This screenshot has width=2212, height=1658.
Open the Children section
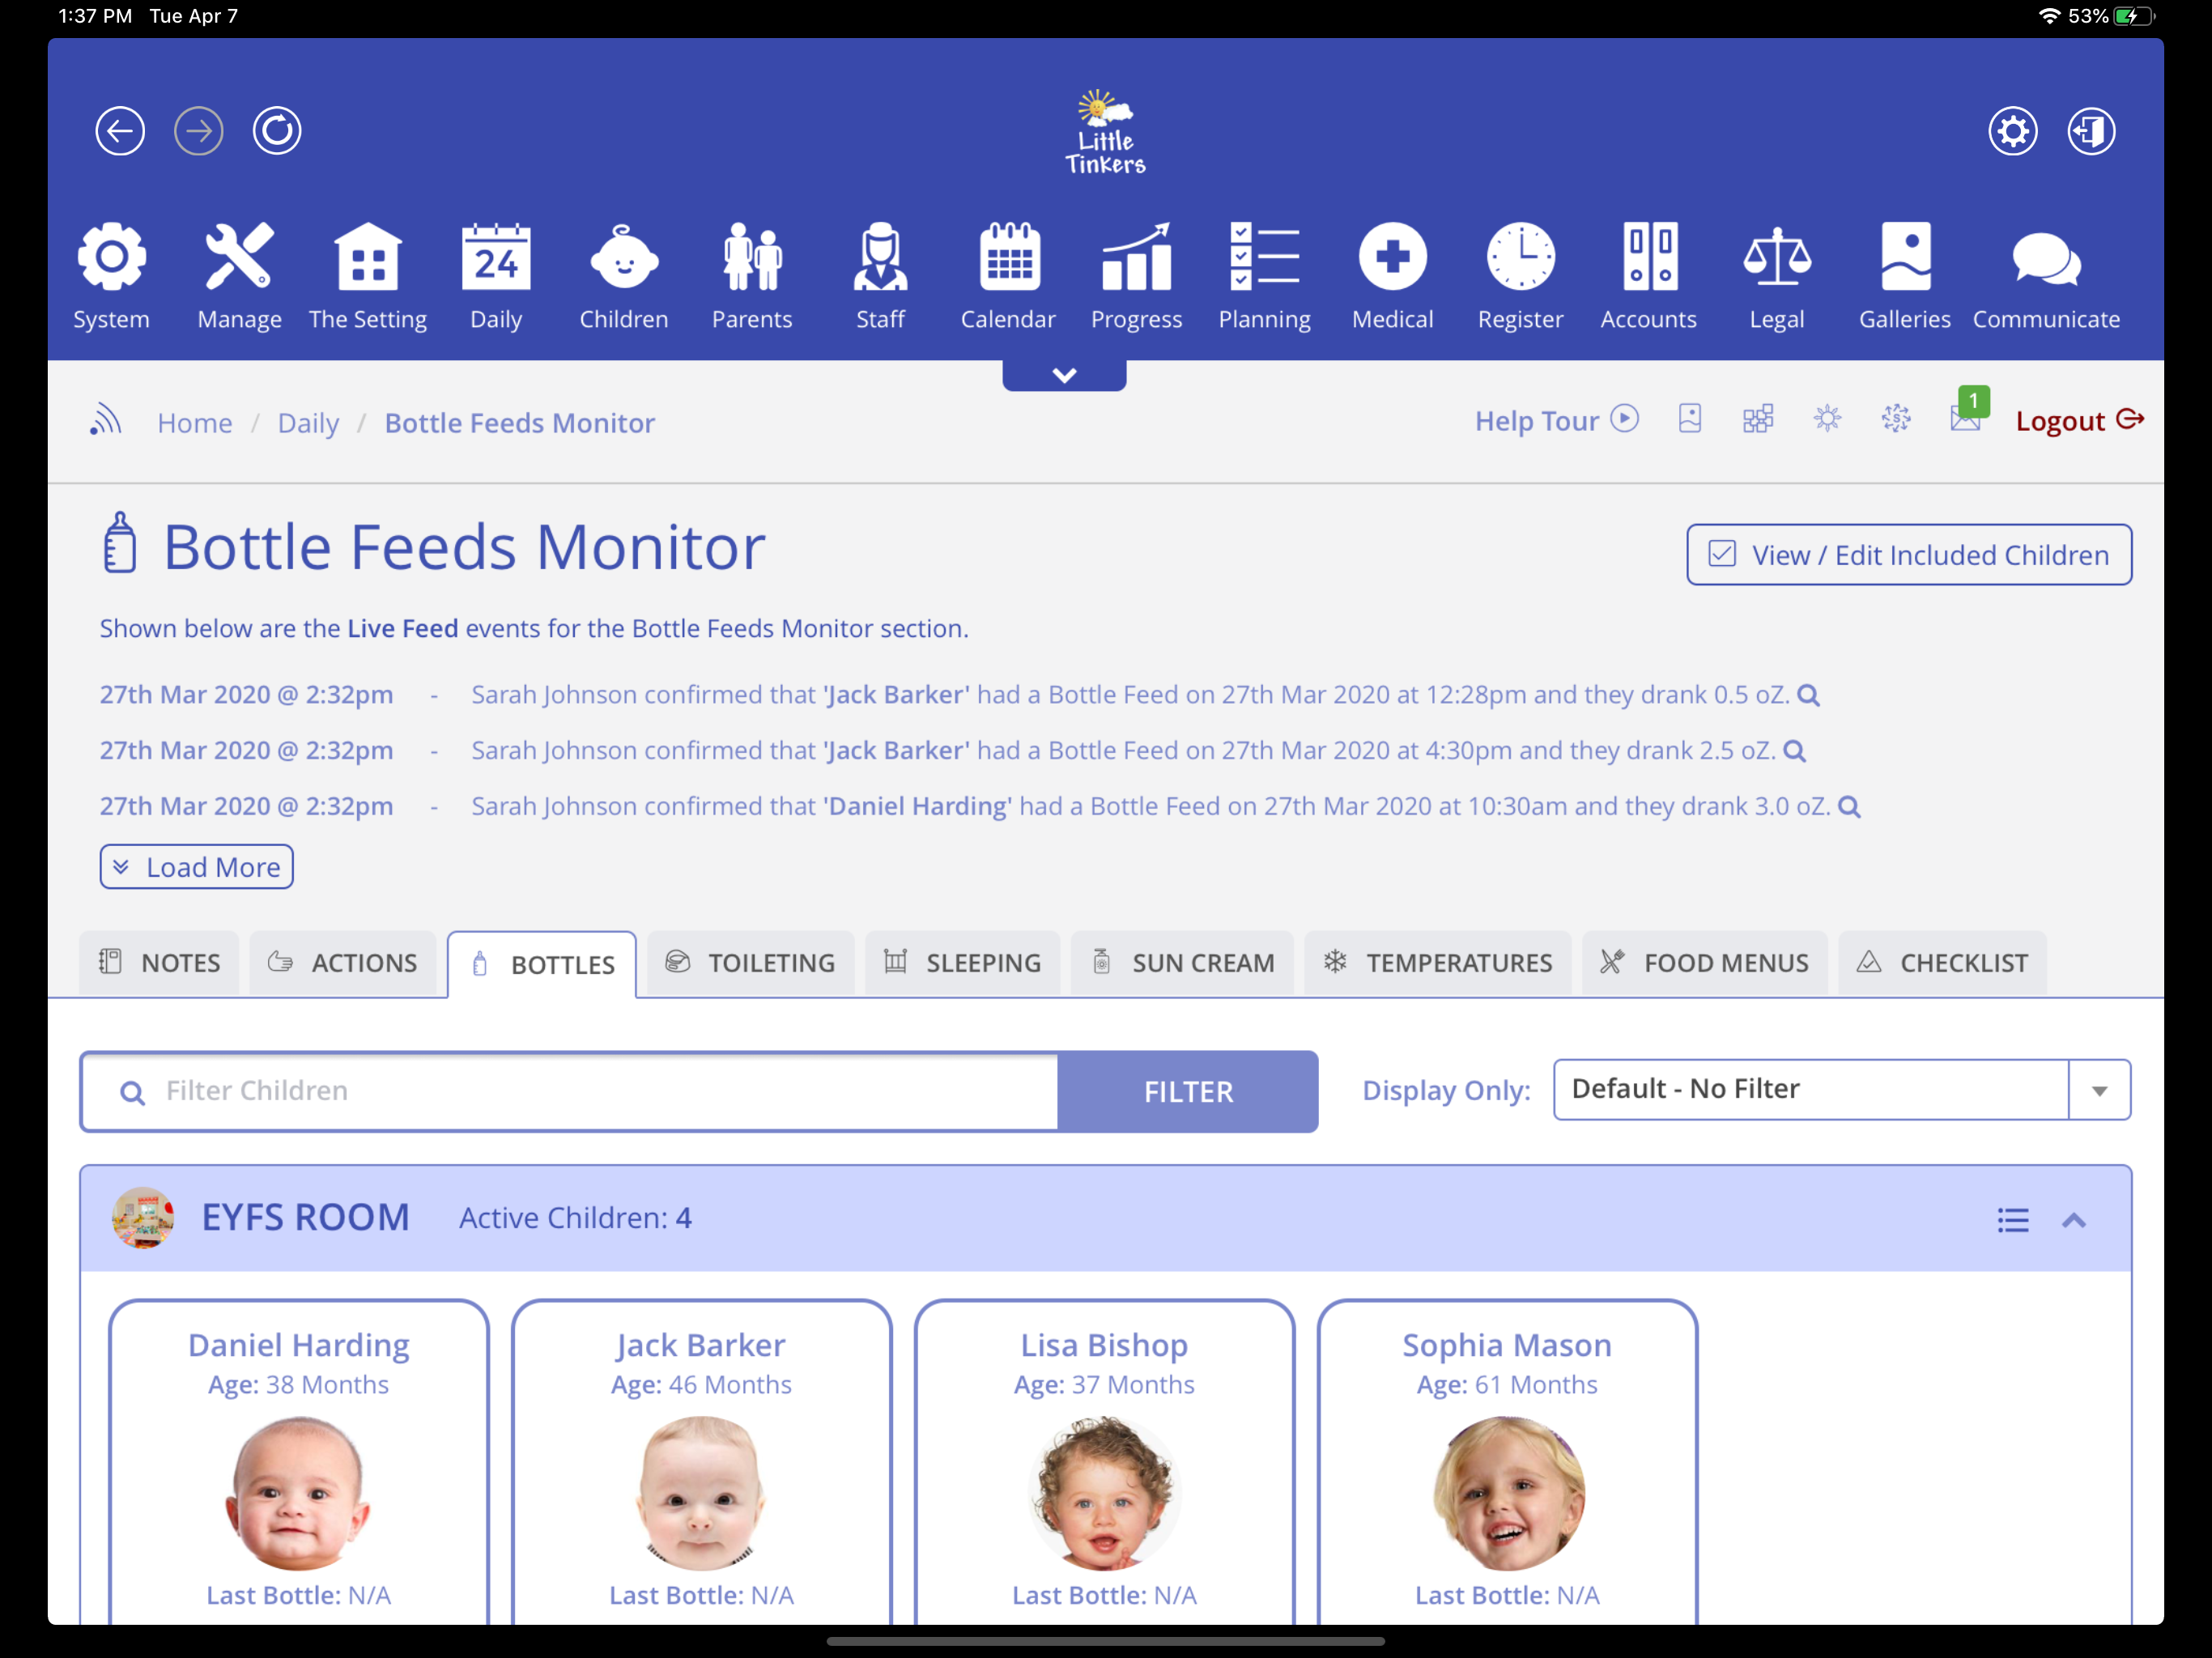(x=624, y=277)
